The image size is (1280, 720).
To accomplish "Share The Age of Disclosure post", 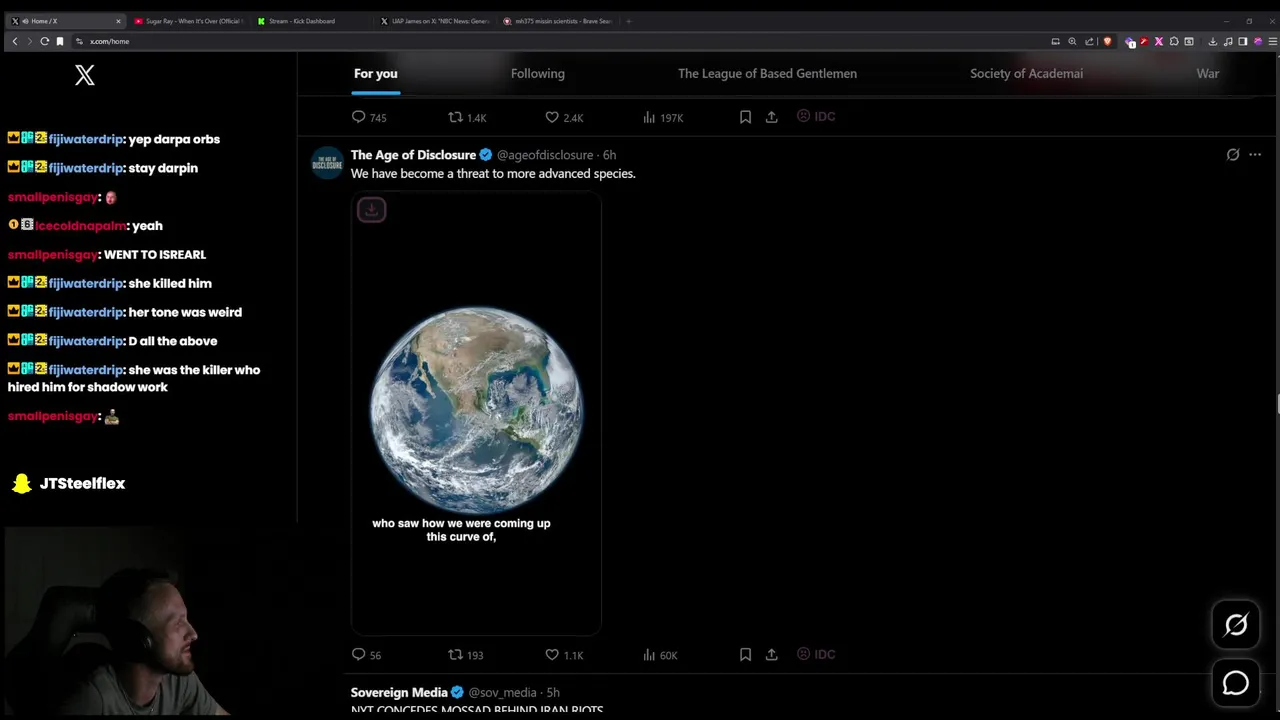I will [x=771, y=655].
